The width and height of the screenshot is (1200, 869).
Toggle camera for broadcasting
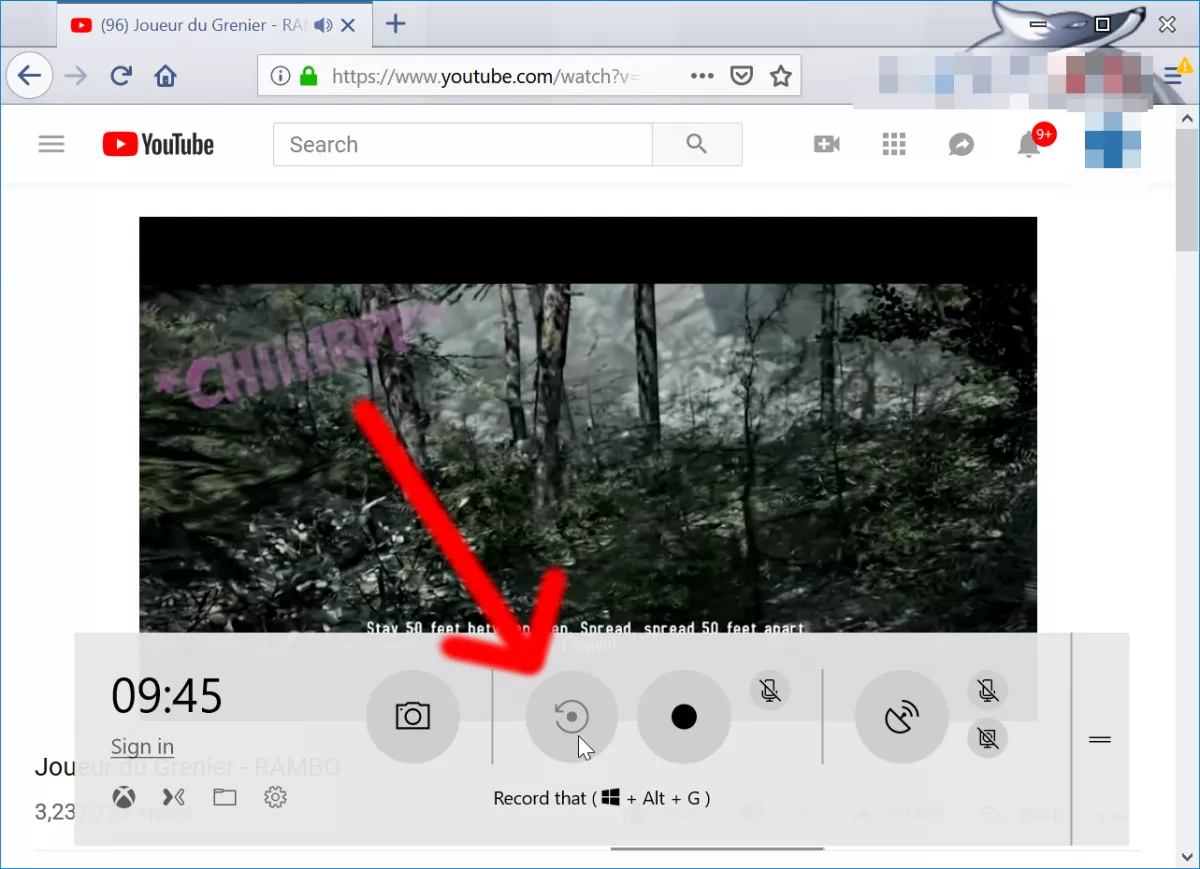(x=988, y=738)
